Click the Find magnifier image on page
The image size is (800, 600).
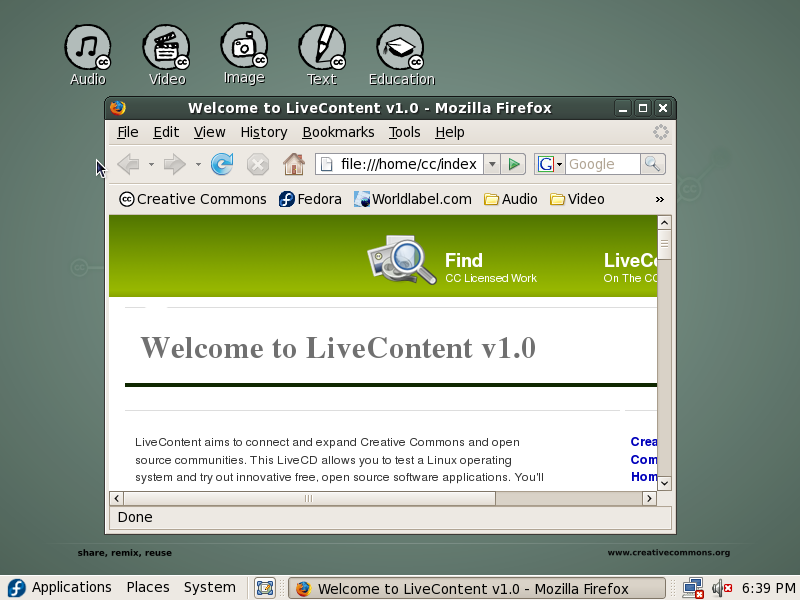(x=402, y=259)
